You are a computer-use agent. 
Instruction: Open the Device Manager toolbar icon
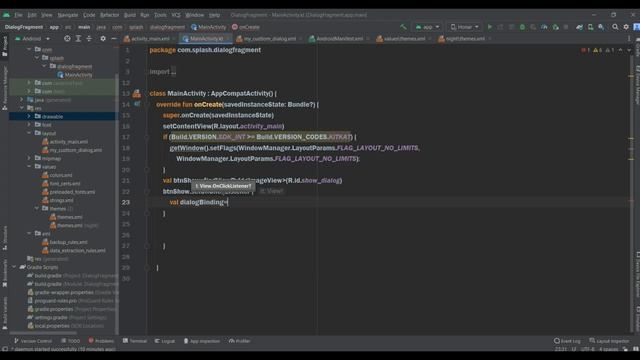590,27
